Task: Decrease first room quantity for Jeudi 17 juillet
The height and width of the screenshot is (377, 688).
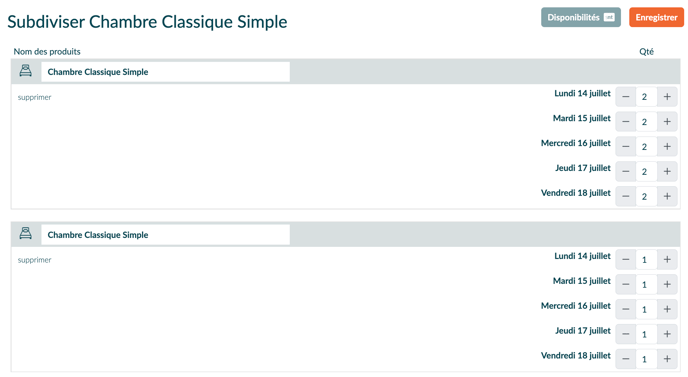Action: coord(626,172)
